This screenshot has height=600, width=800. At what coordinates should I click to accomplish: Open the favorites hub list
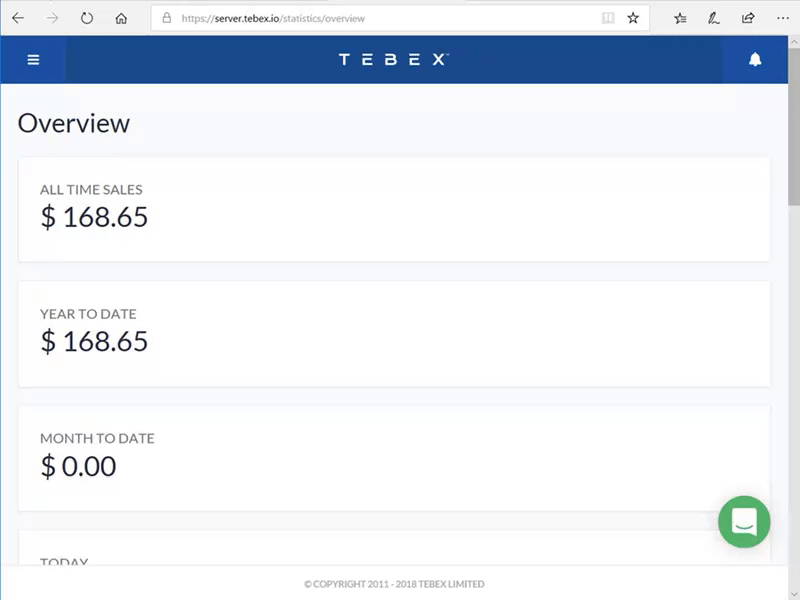(680, 18)
